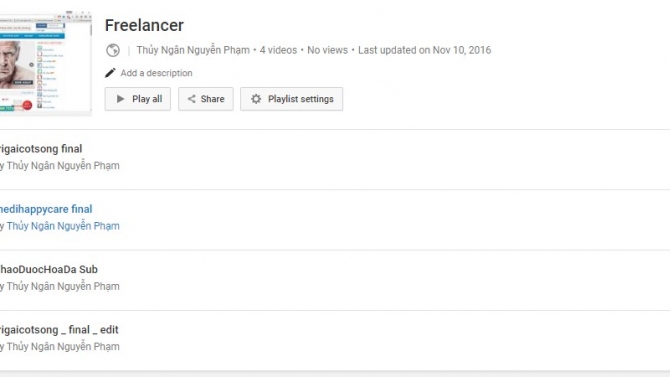Open the video 'rigaicotsong final'
The width and height of the screenshot is (670, 377).
41,149
